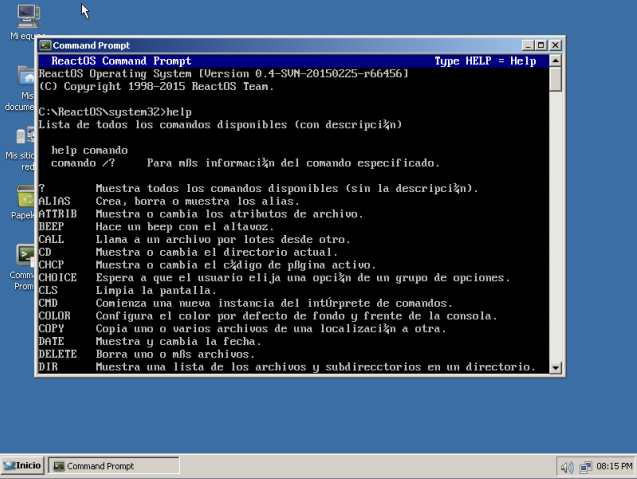Click the network tray icon
The image size is (637, 479).
coord(585,467)
